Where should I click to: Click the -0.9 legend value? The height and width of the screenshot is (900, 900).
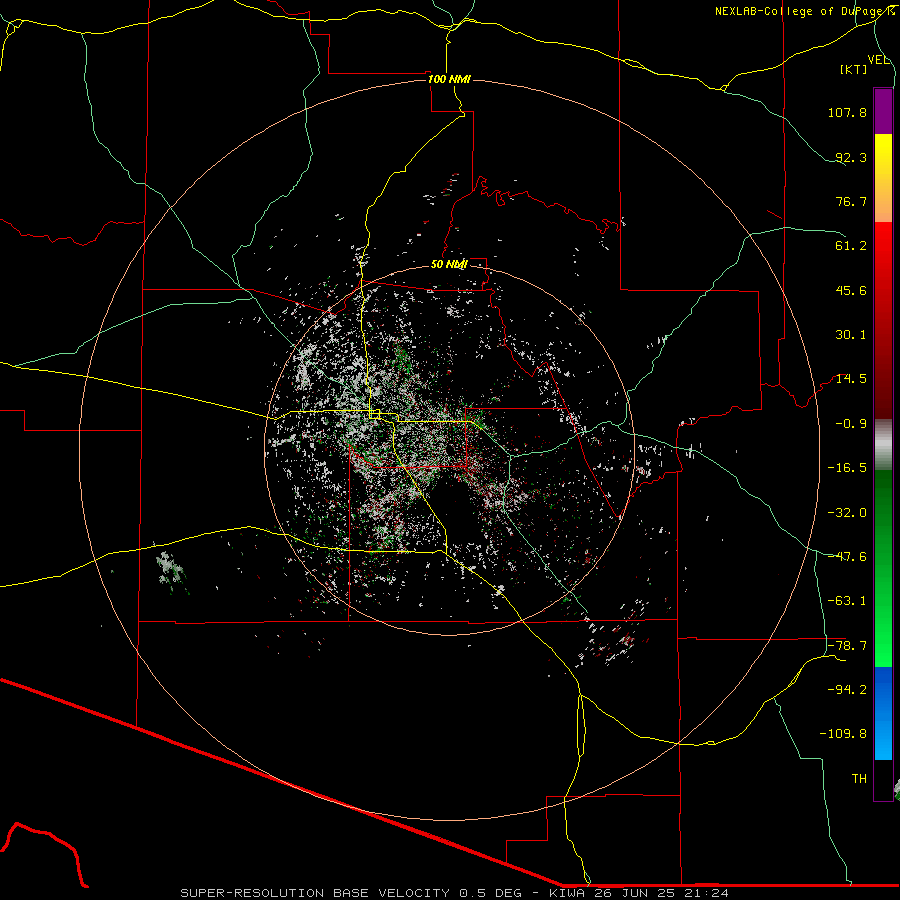[851, 424]
